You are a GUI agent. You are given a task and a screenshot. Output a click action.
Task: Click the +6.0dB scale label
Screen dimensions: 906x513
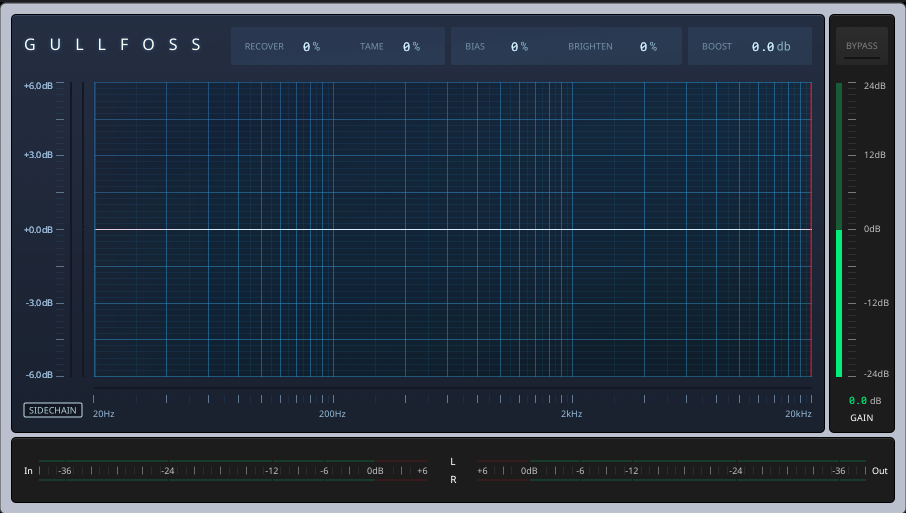[38, 86]
